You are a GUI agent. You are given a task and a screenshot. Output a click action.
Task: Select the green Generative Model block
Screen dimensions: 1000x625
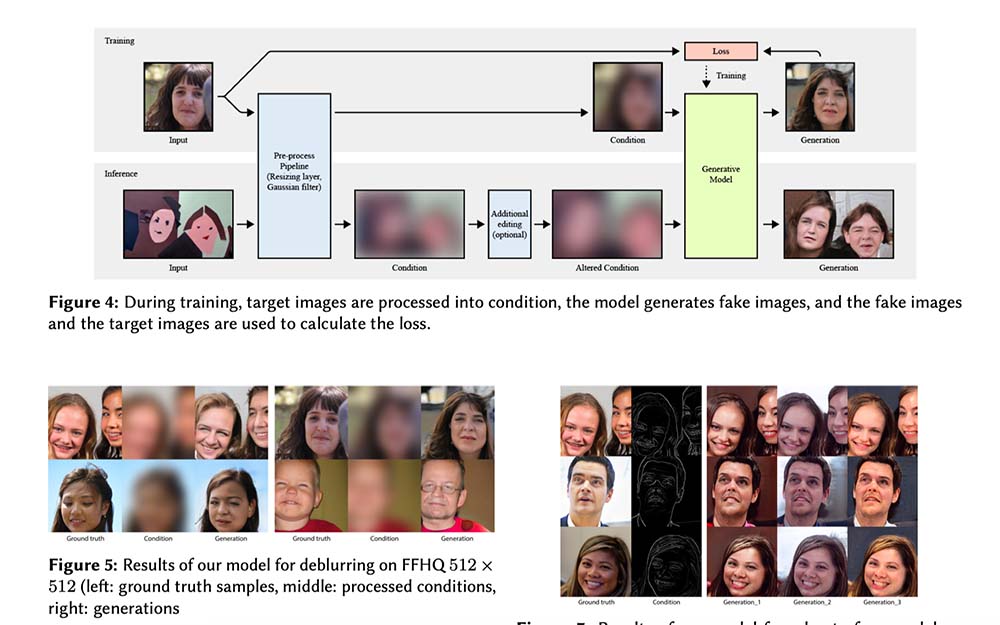click(720, 175)
